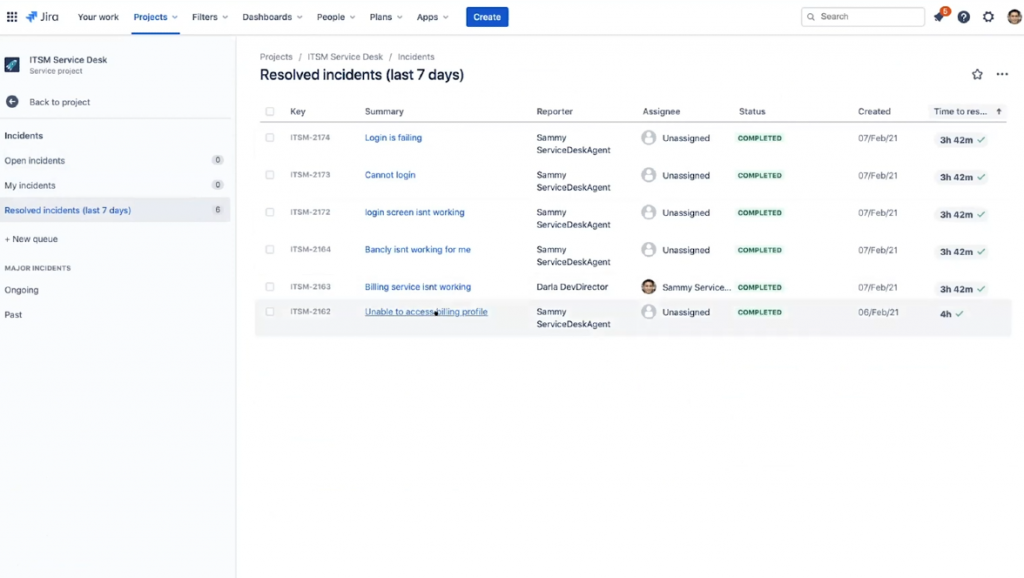This screenshot has width=1024, height=578.
Task: Expand the Dashboards dropdown menu
Action: [272, 17]
